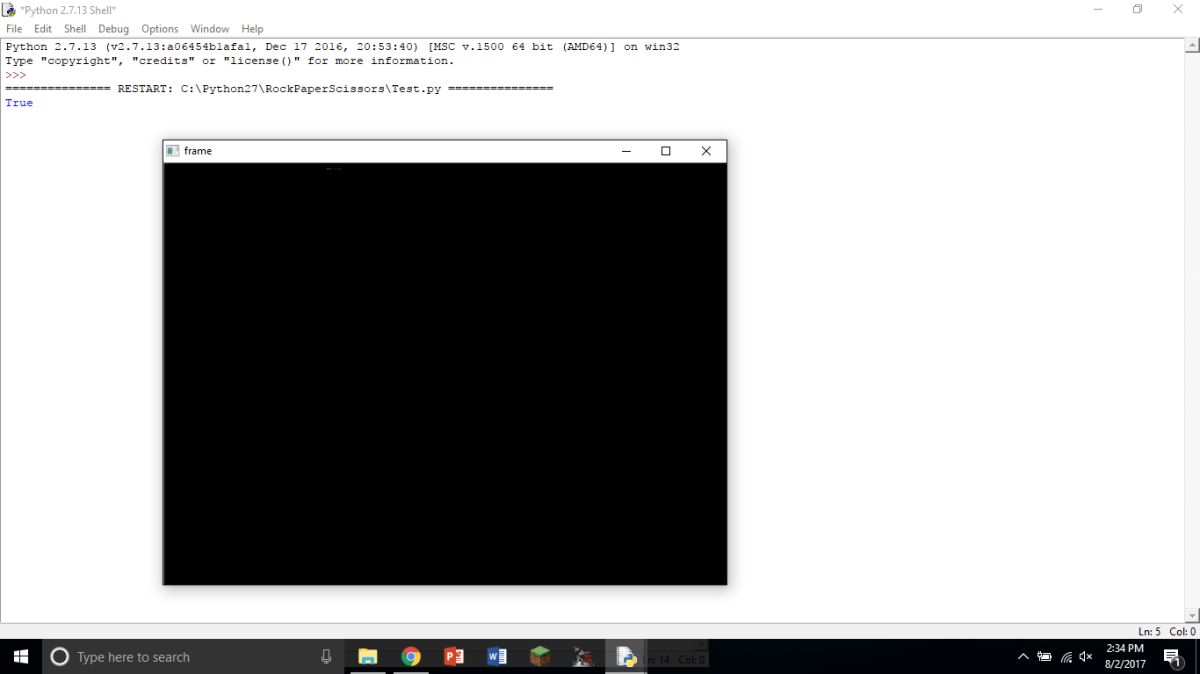The width and height of the screenshot is (1200, 674).
Task: Show hidden system tray icons
Action: pyautogui.click(x=1023, y=657)
